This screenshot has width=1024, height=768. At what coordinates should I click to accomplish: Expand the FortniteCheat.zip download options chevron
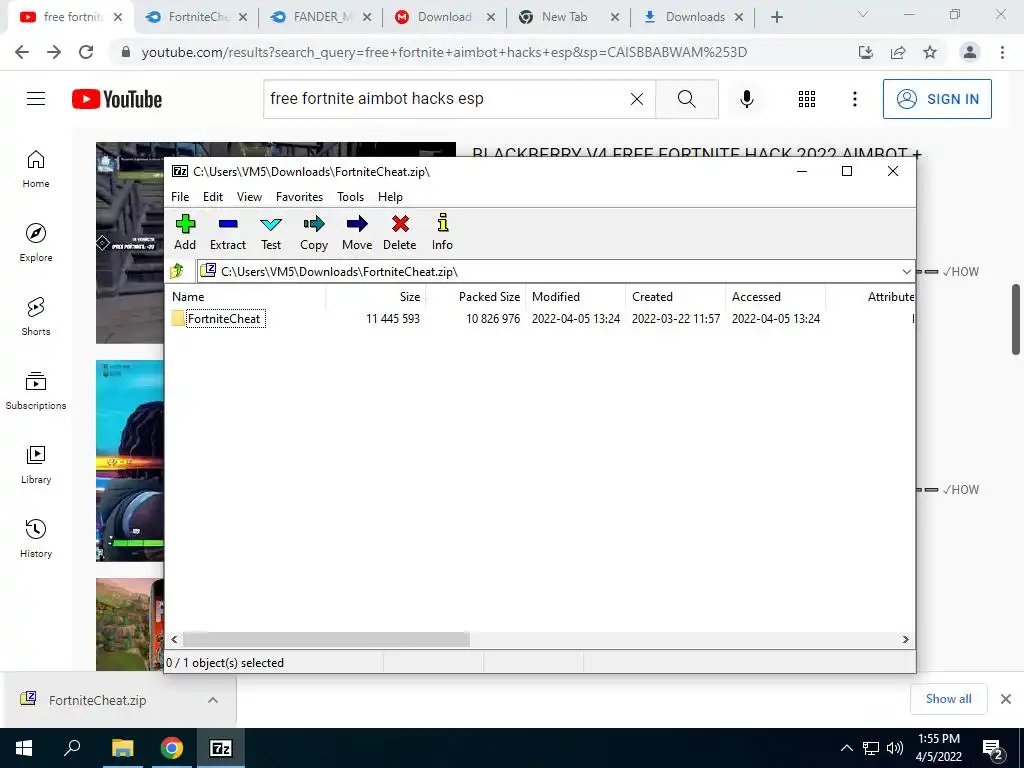[x=213, y=700]
